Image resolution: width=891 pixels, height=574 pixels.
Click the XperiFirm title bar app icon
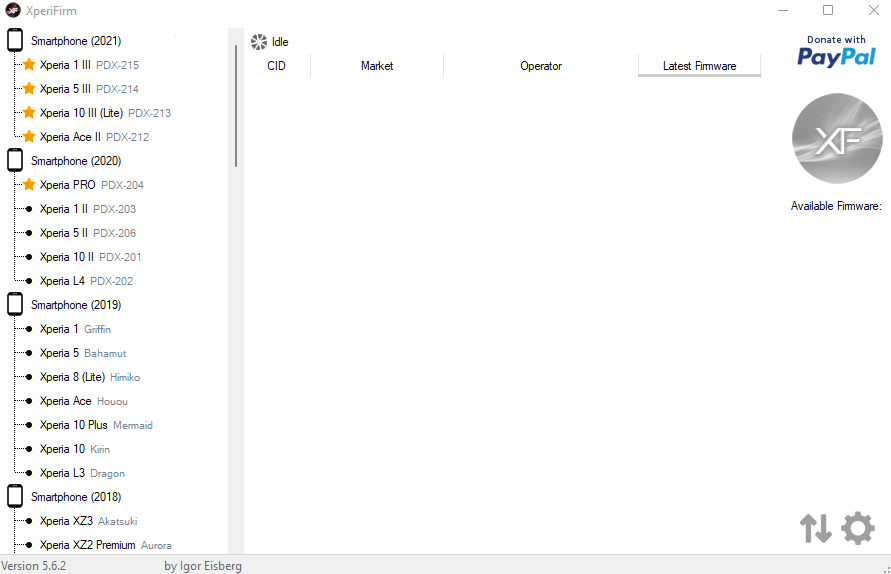[x=13, y=10]
